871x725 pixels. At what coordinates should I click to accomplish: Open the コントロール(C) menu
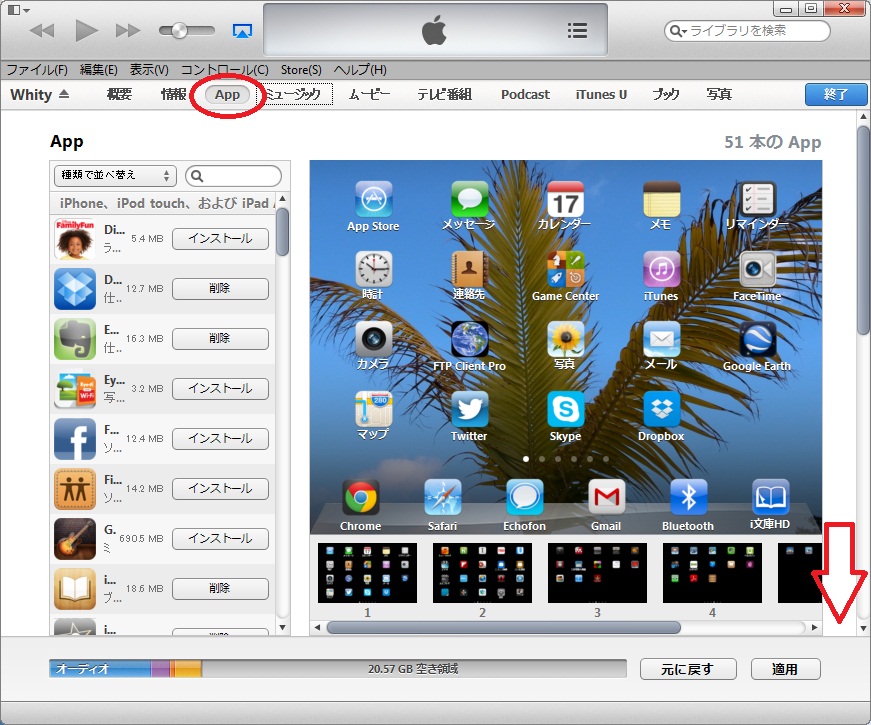[224, 69]
